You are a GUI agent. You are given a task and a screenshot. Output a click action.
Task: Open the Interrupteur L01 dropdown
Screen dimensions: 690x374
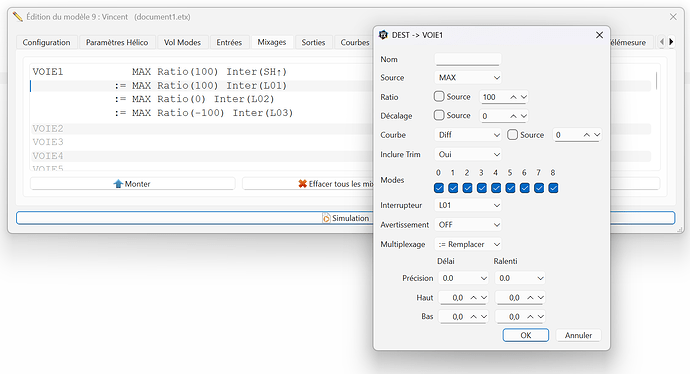[x=468, y=205]
